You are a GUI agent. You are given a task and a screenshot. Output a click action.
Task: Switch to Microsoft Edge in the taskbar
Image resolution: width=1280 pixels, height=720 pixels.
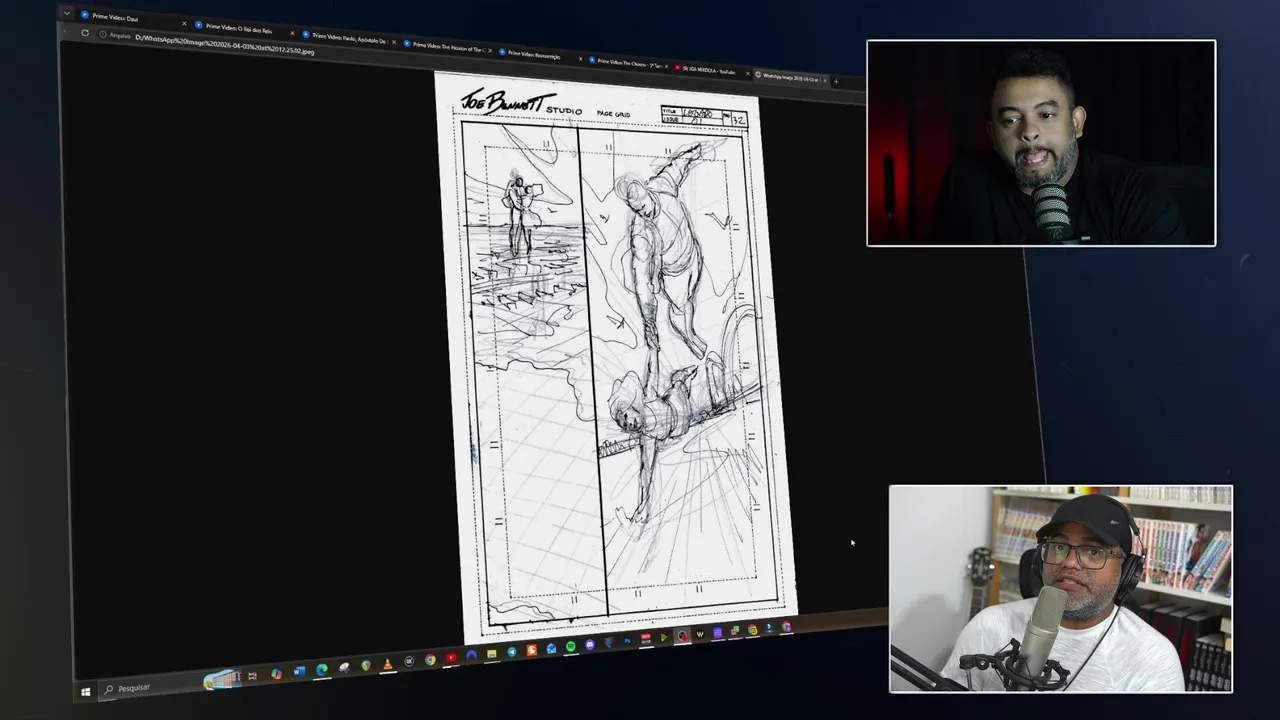pos(322,669)
